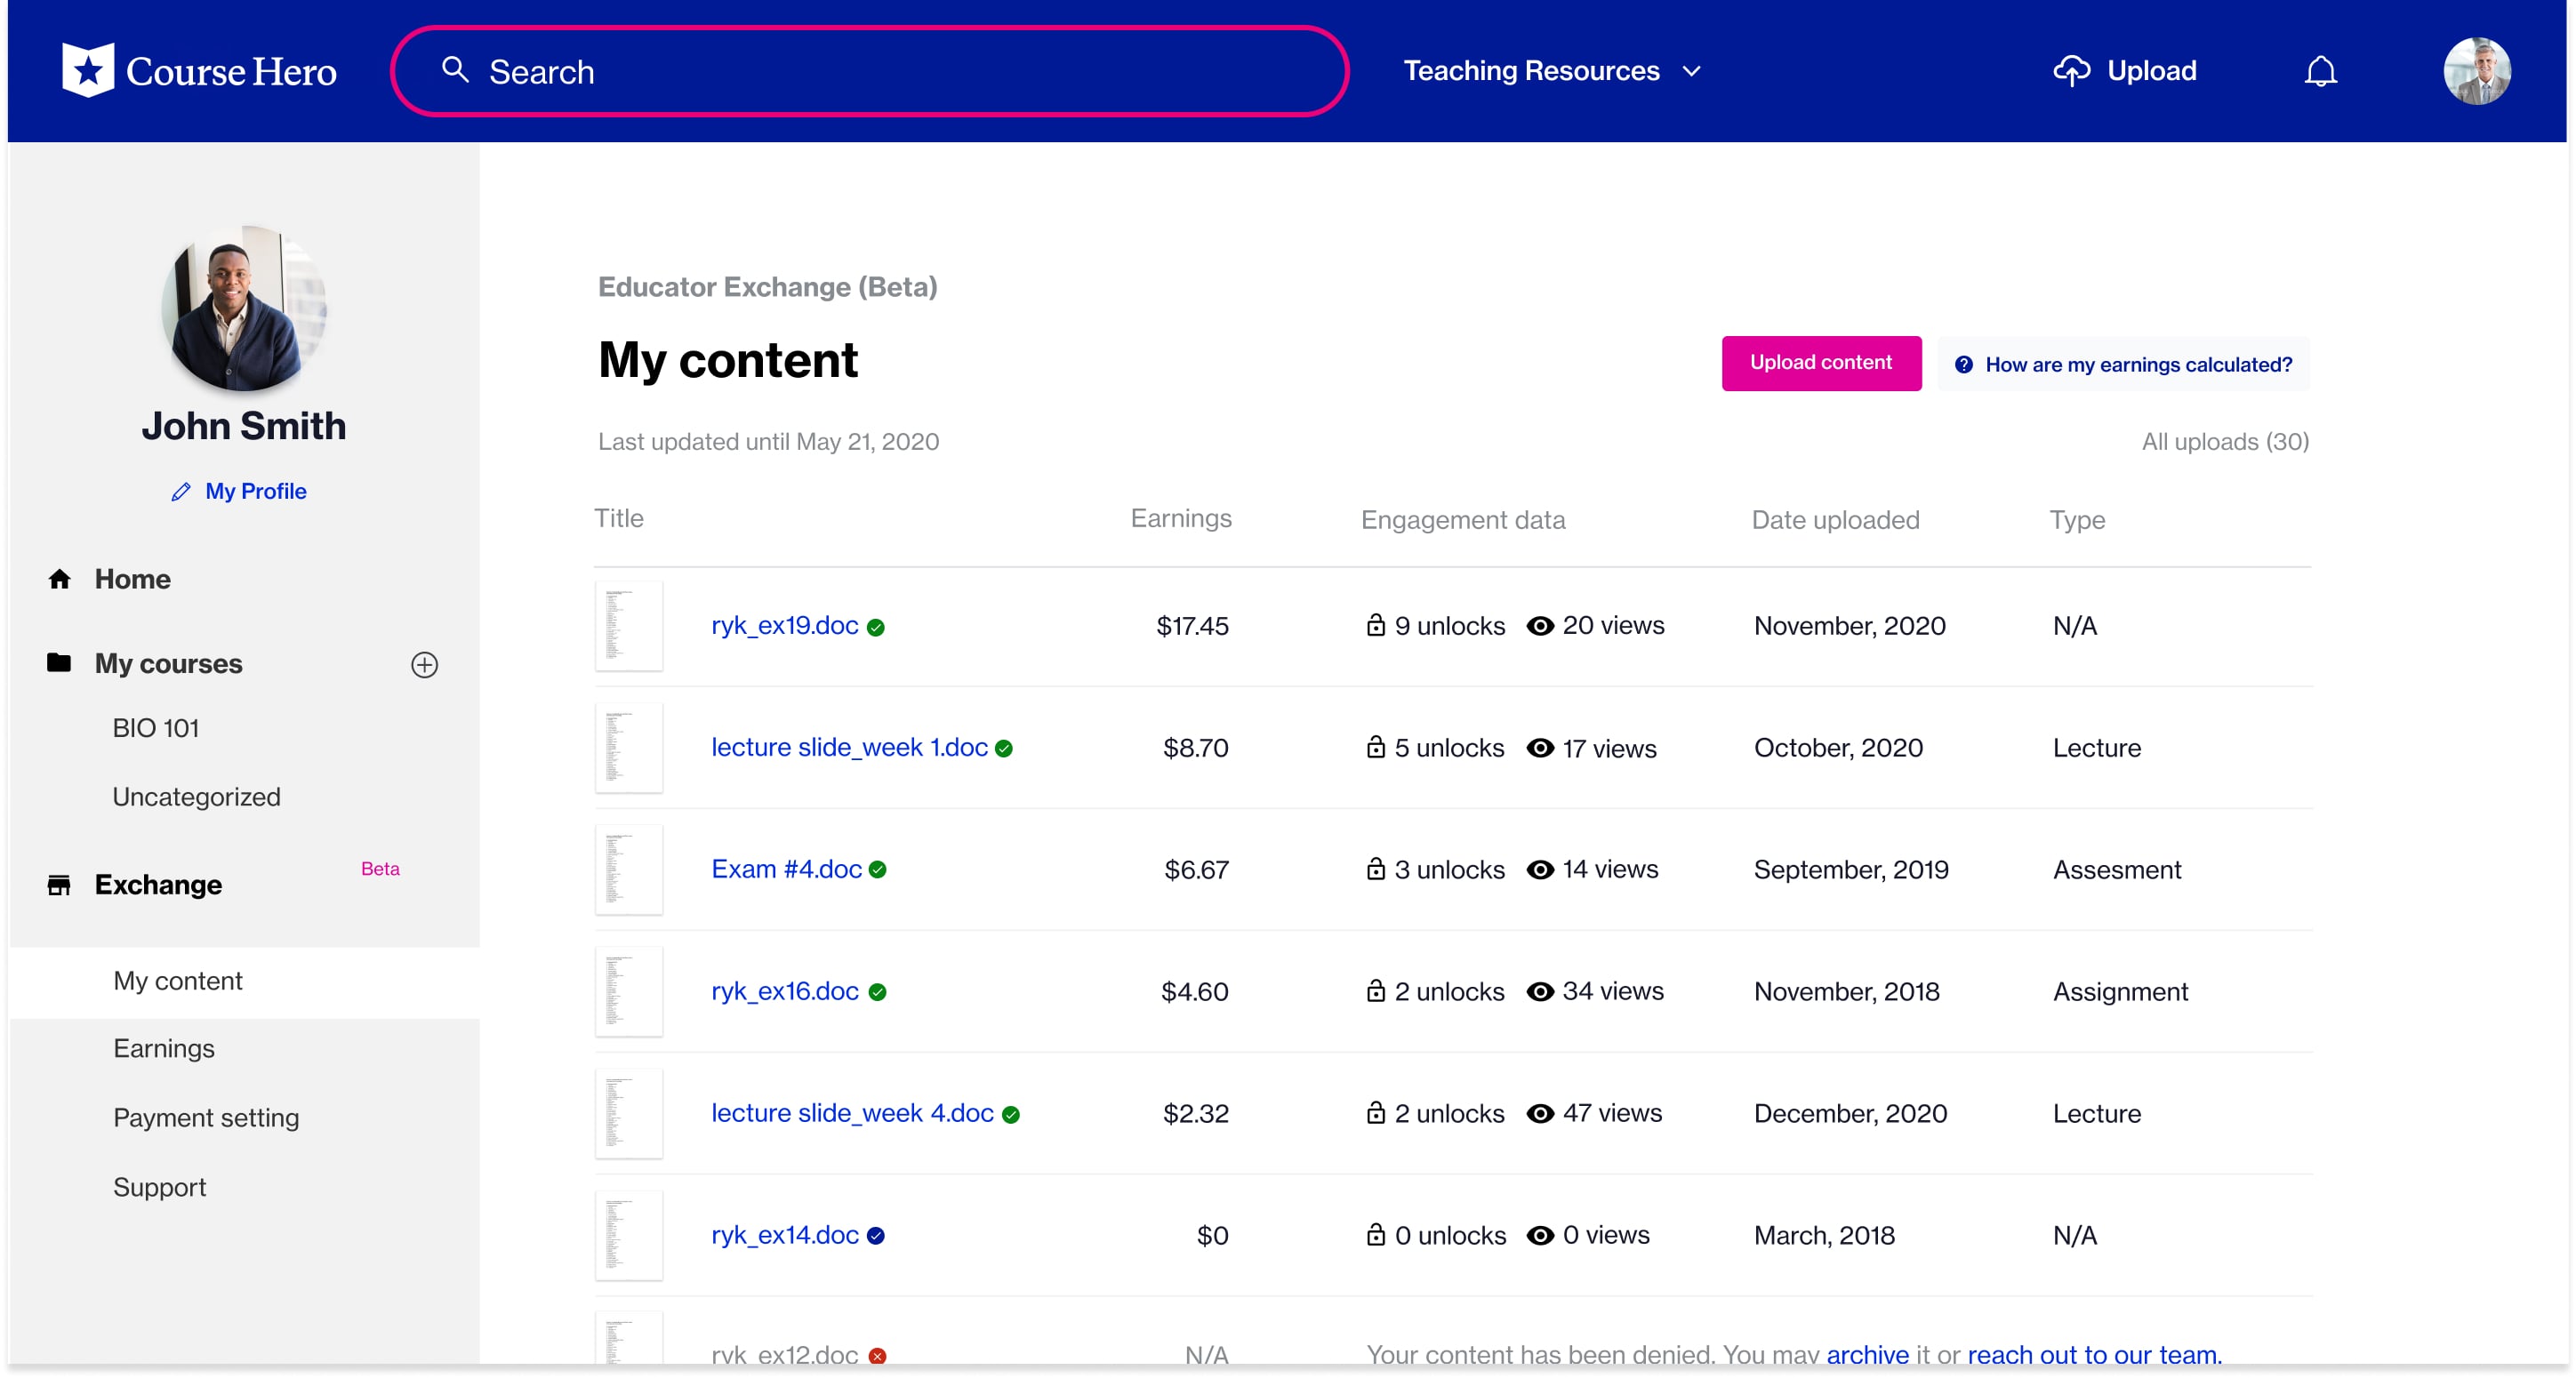Open the All uploads (30) filter

[2224, 442]
